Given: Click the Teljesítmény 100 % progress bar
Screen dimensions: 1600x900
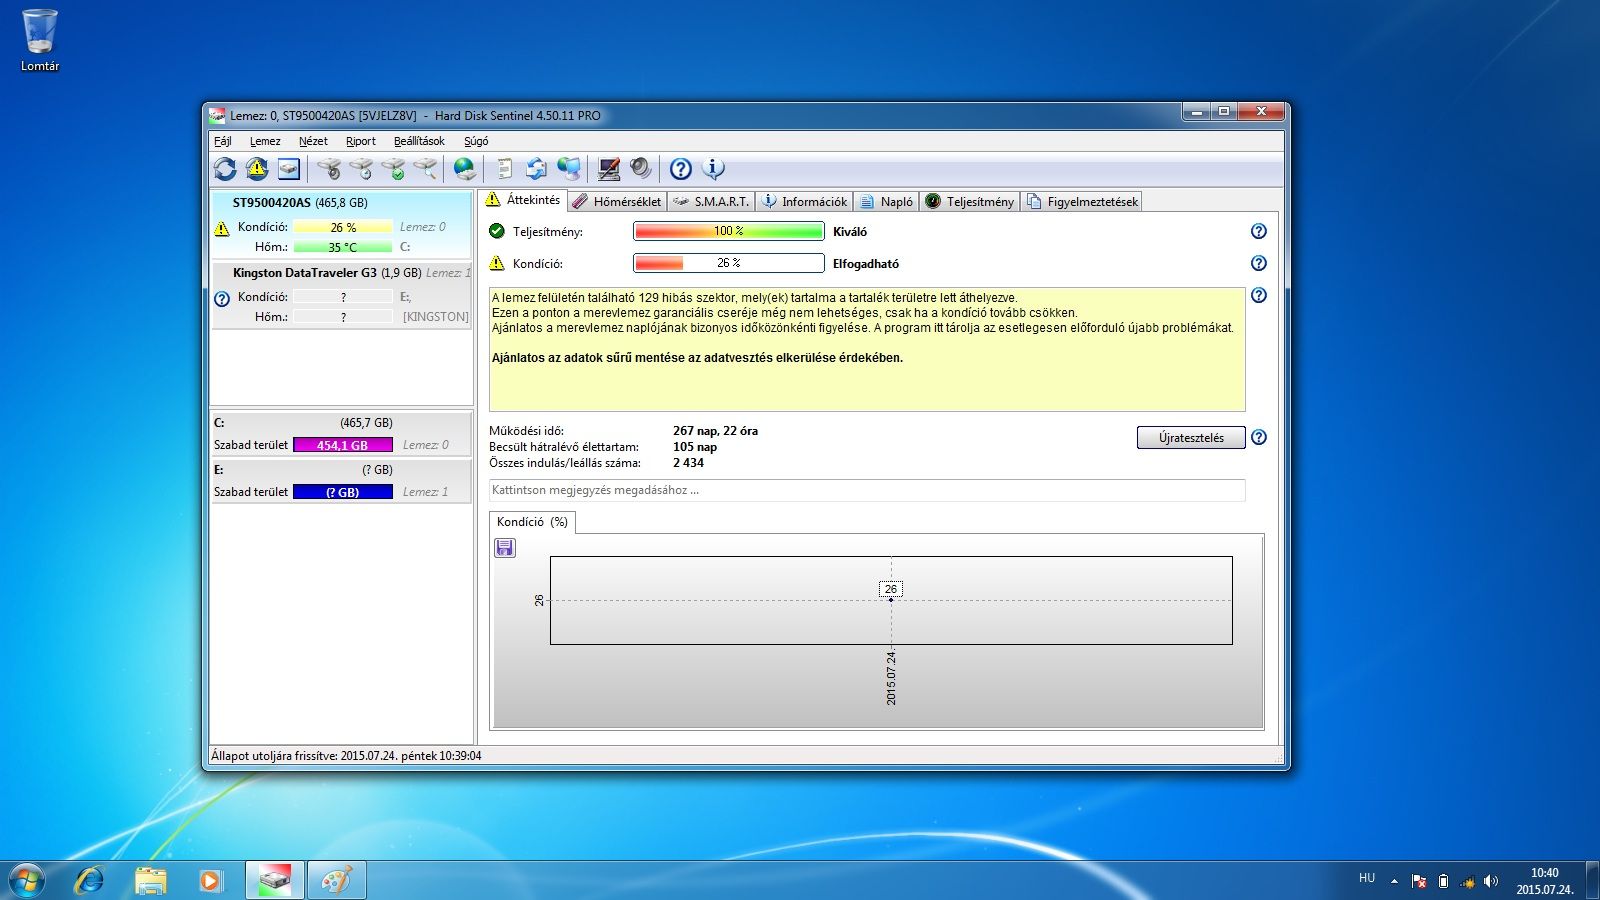Looking at the screenshot, I should 729,231.
